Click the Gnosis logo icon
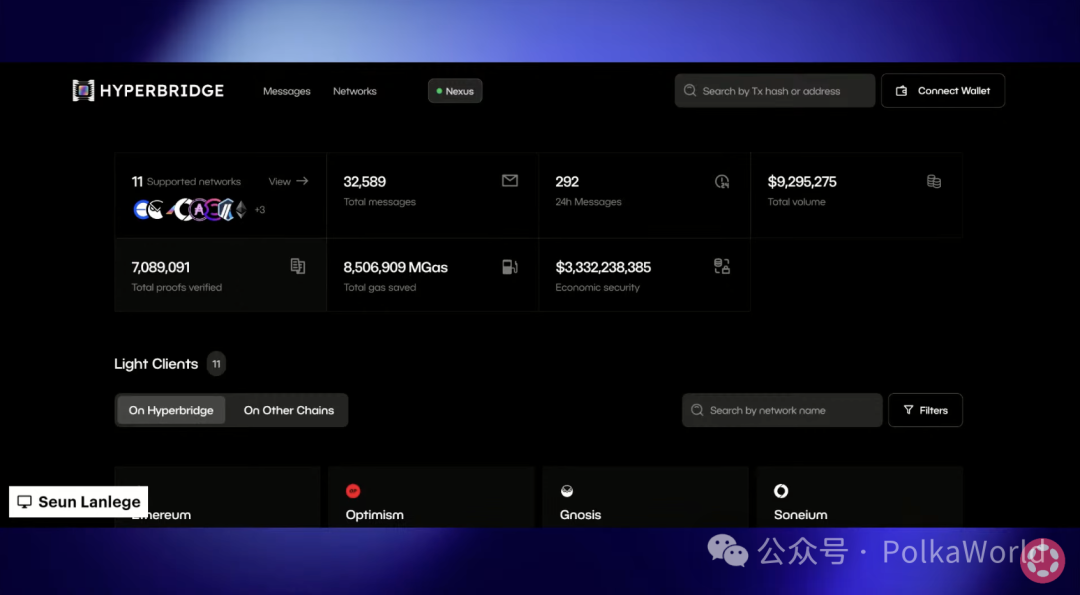 tap(567, 491)
